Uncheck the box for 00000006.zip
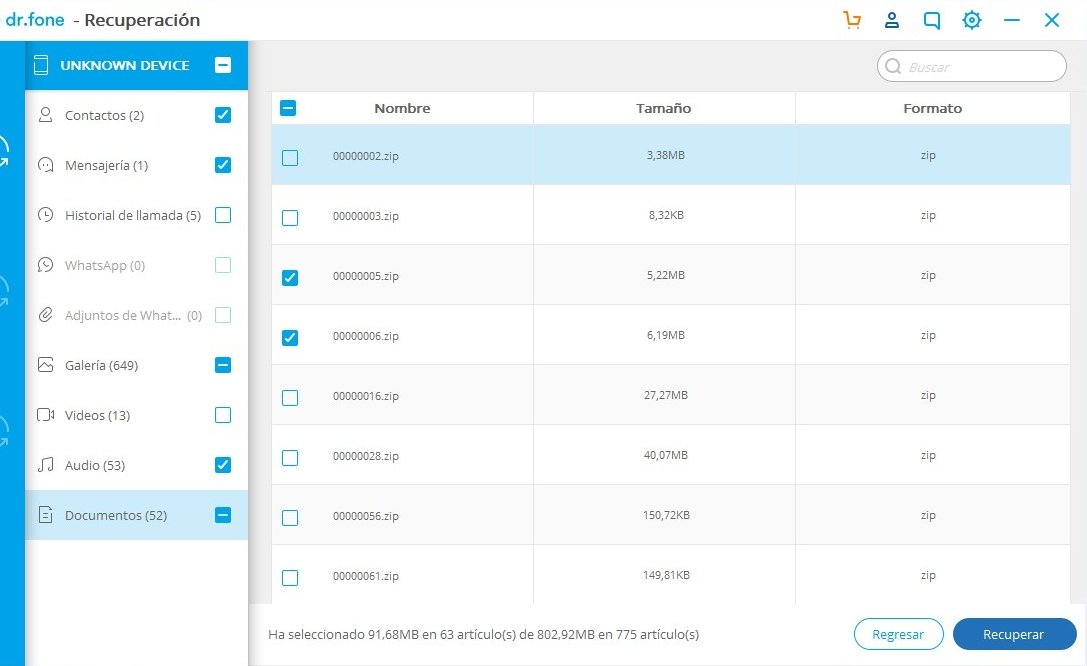This screenshot has width=1087, height=666. click(x=290, y=338)
